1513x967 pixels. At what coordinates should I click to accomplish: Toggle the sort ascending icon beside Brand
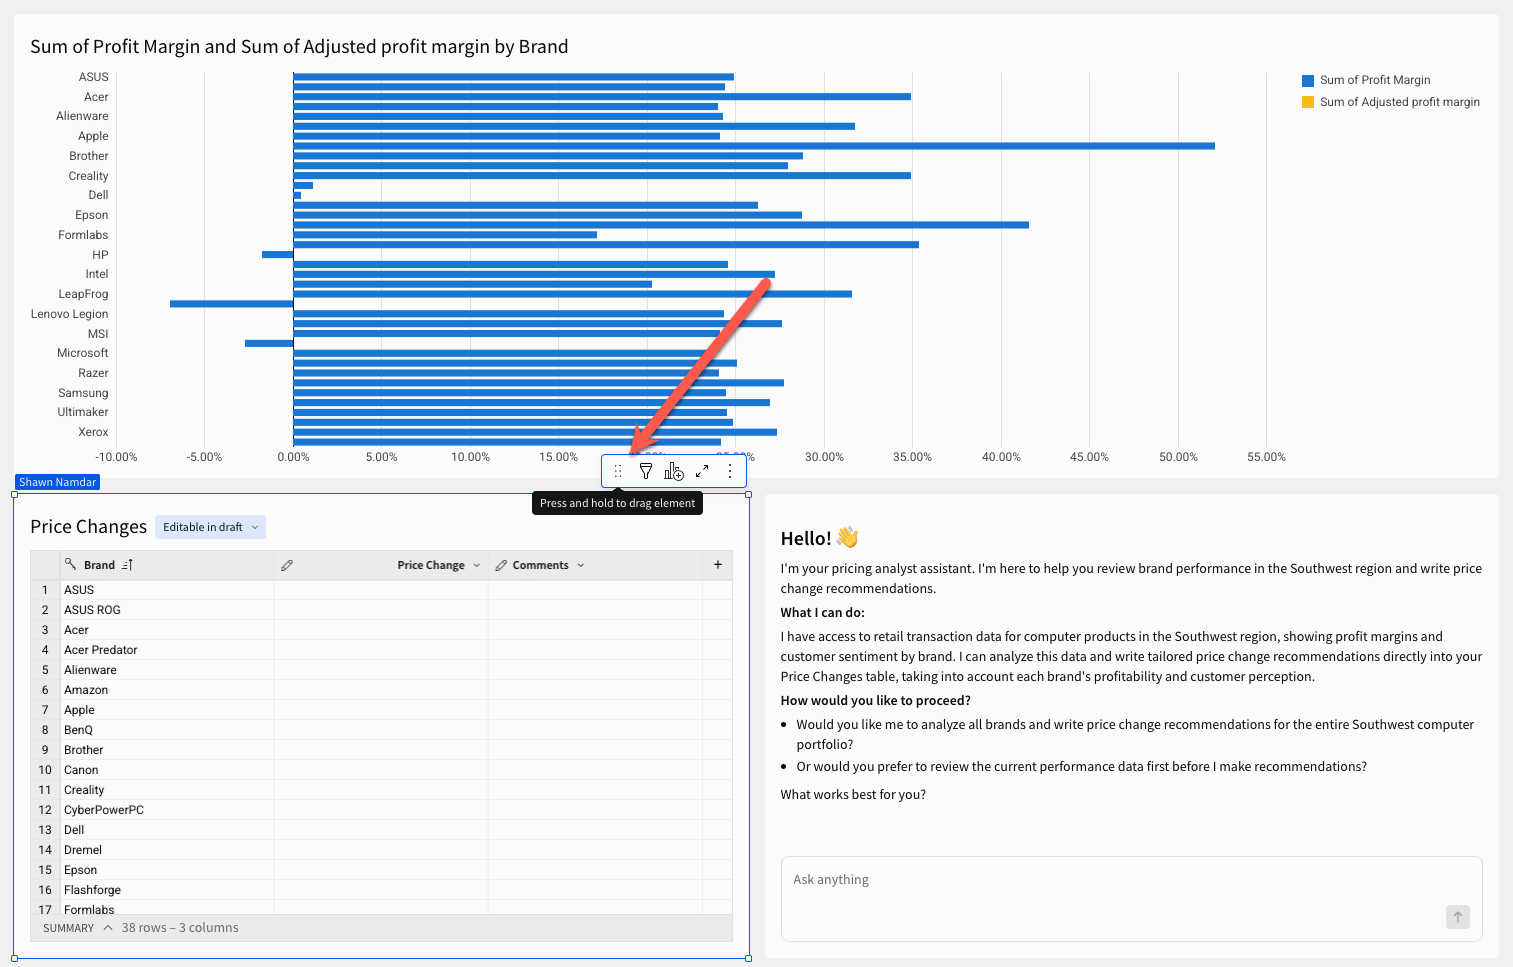(x=127, y=565)
